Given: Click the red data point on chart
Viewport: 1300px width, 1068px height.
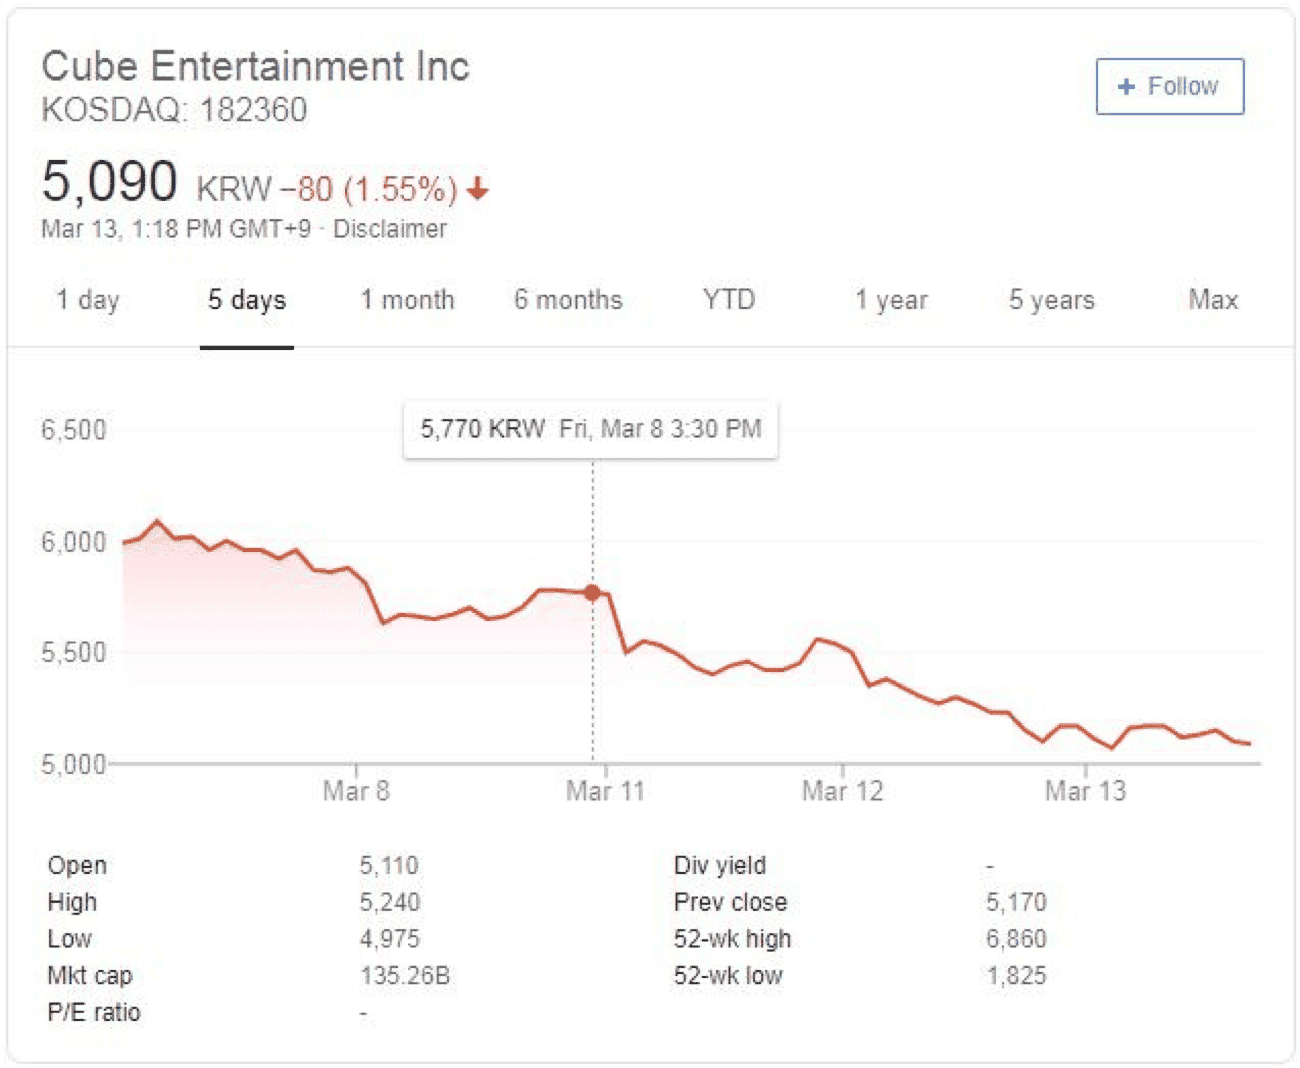Looking at the screenshot, I should tap(592, 593).
